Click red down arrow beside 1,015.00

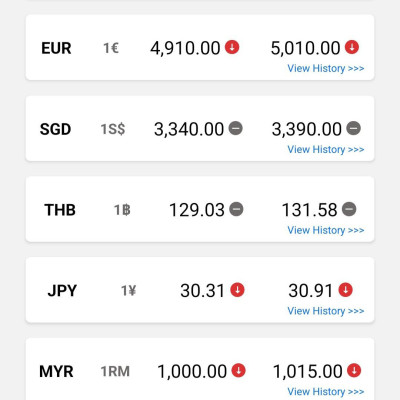(x=354, y=370)
